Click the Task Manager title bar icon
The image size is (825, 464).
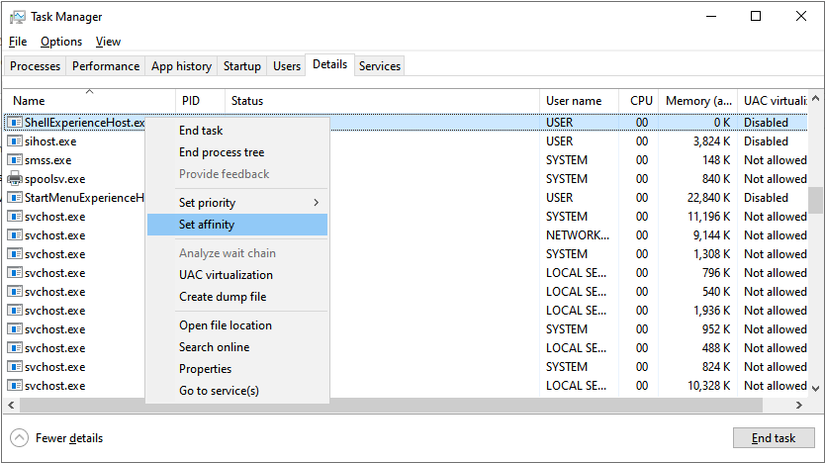click(x=17, y=17)
